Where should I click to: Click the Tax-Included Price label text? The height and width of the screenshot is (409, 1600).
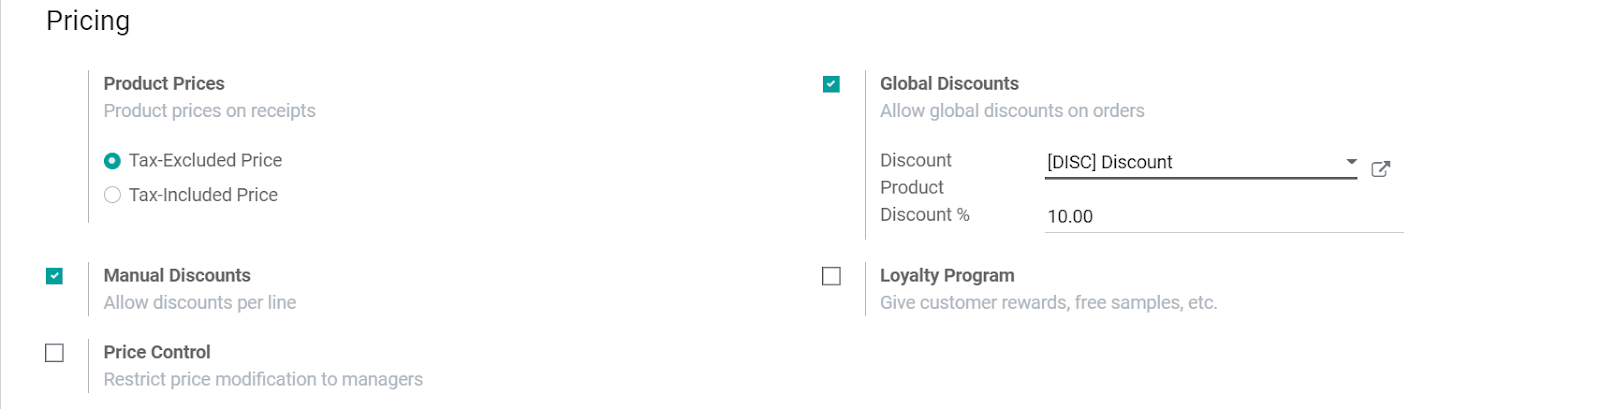click(203, 195)
